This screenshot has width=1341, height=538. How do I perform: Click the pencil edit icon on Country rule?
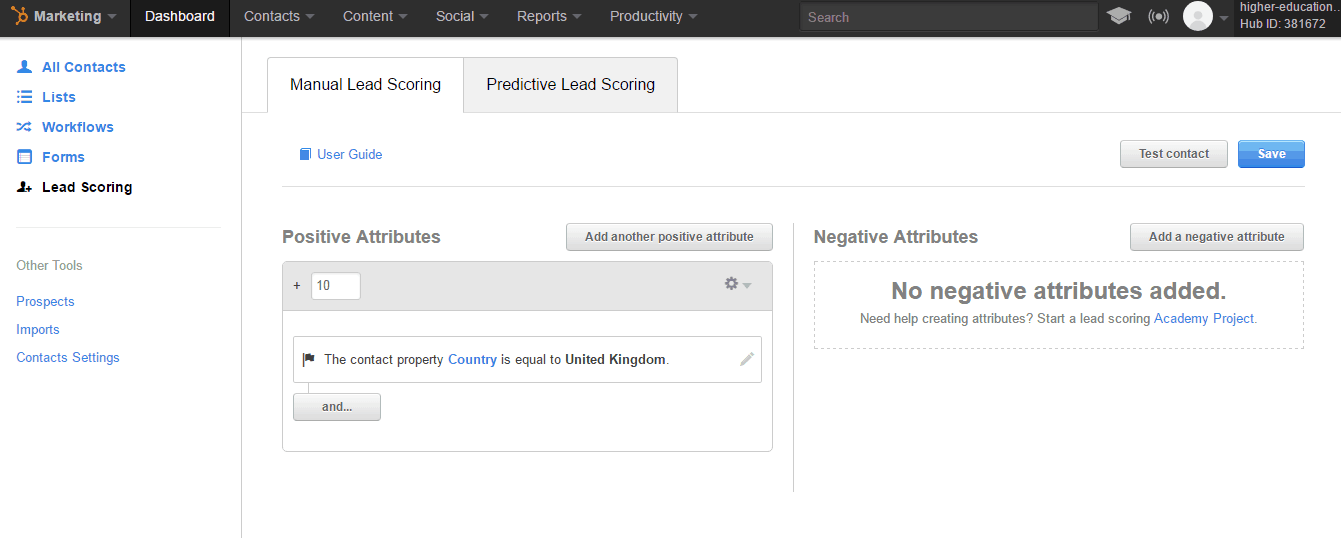746,359
